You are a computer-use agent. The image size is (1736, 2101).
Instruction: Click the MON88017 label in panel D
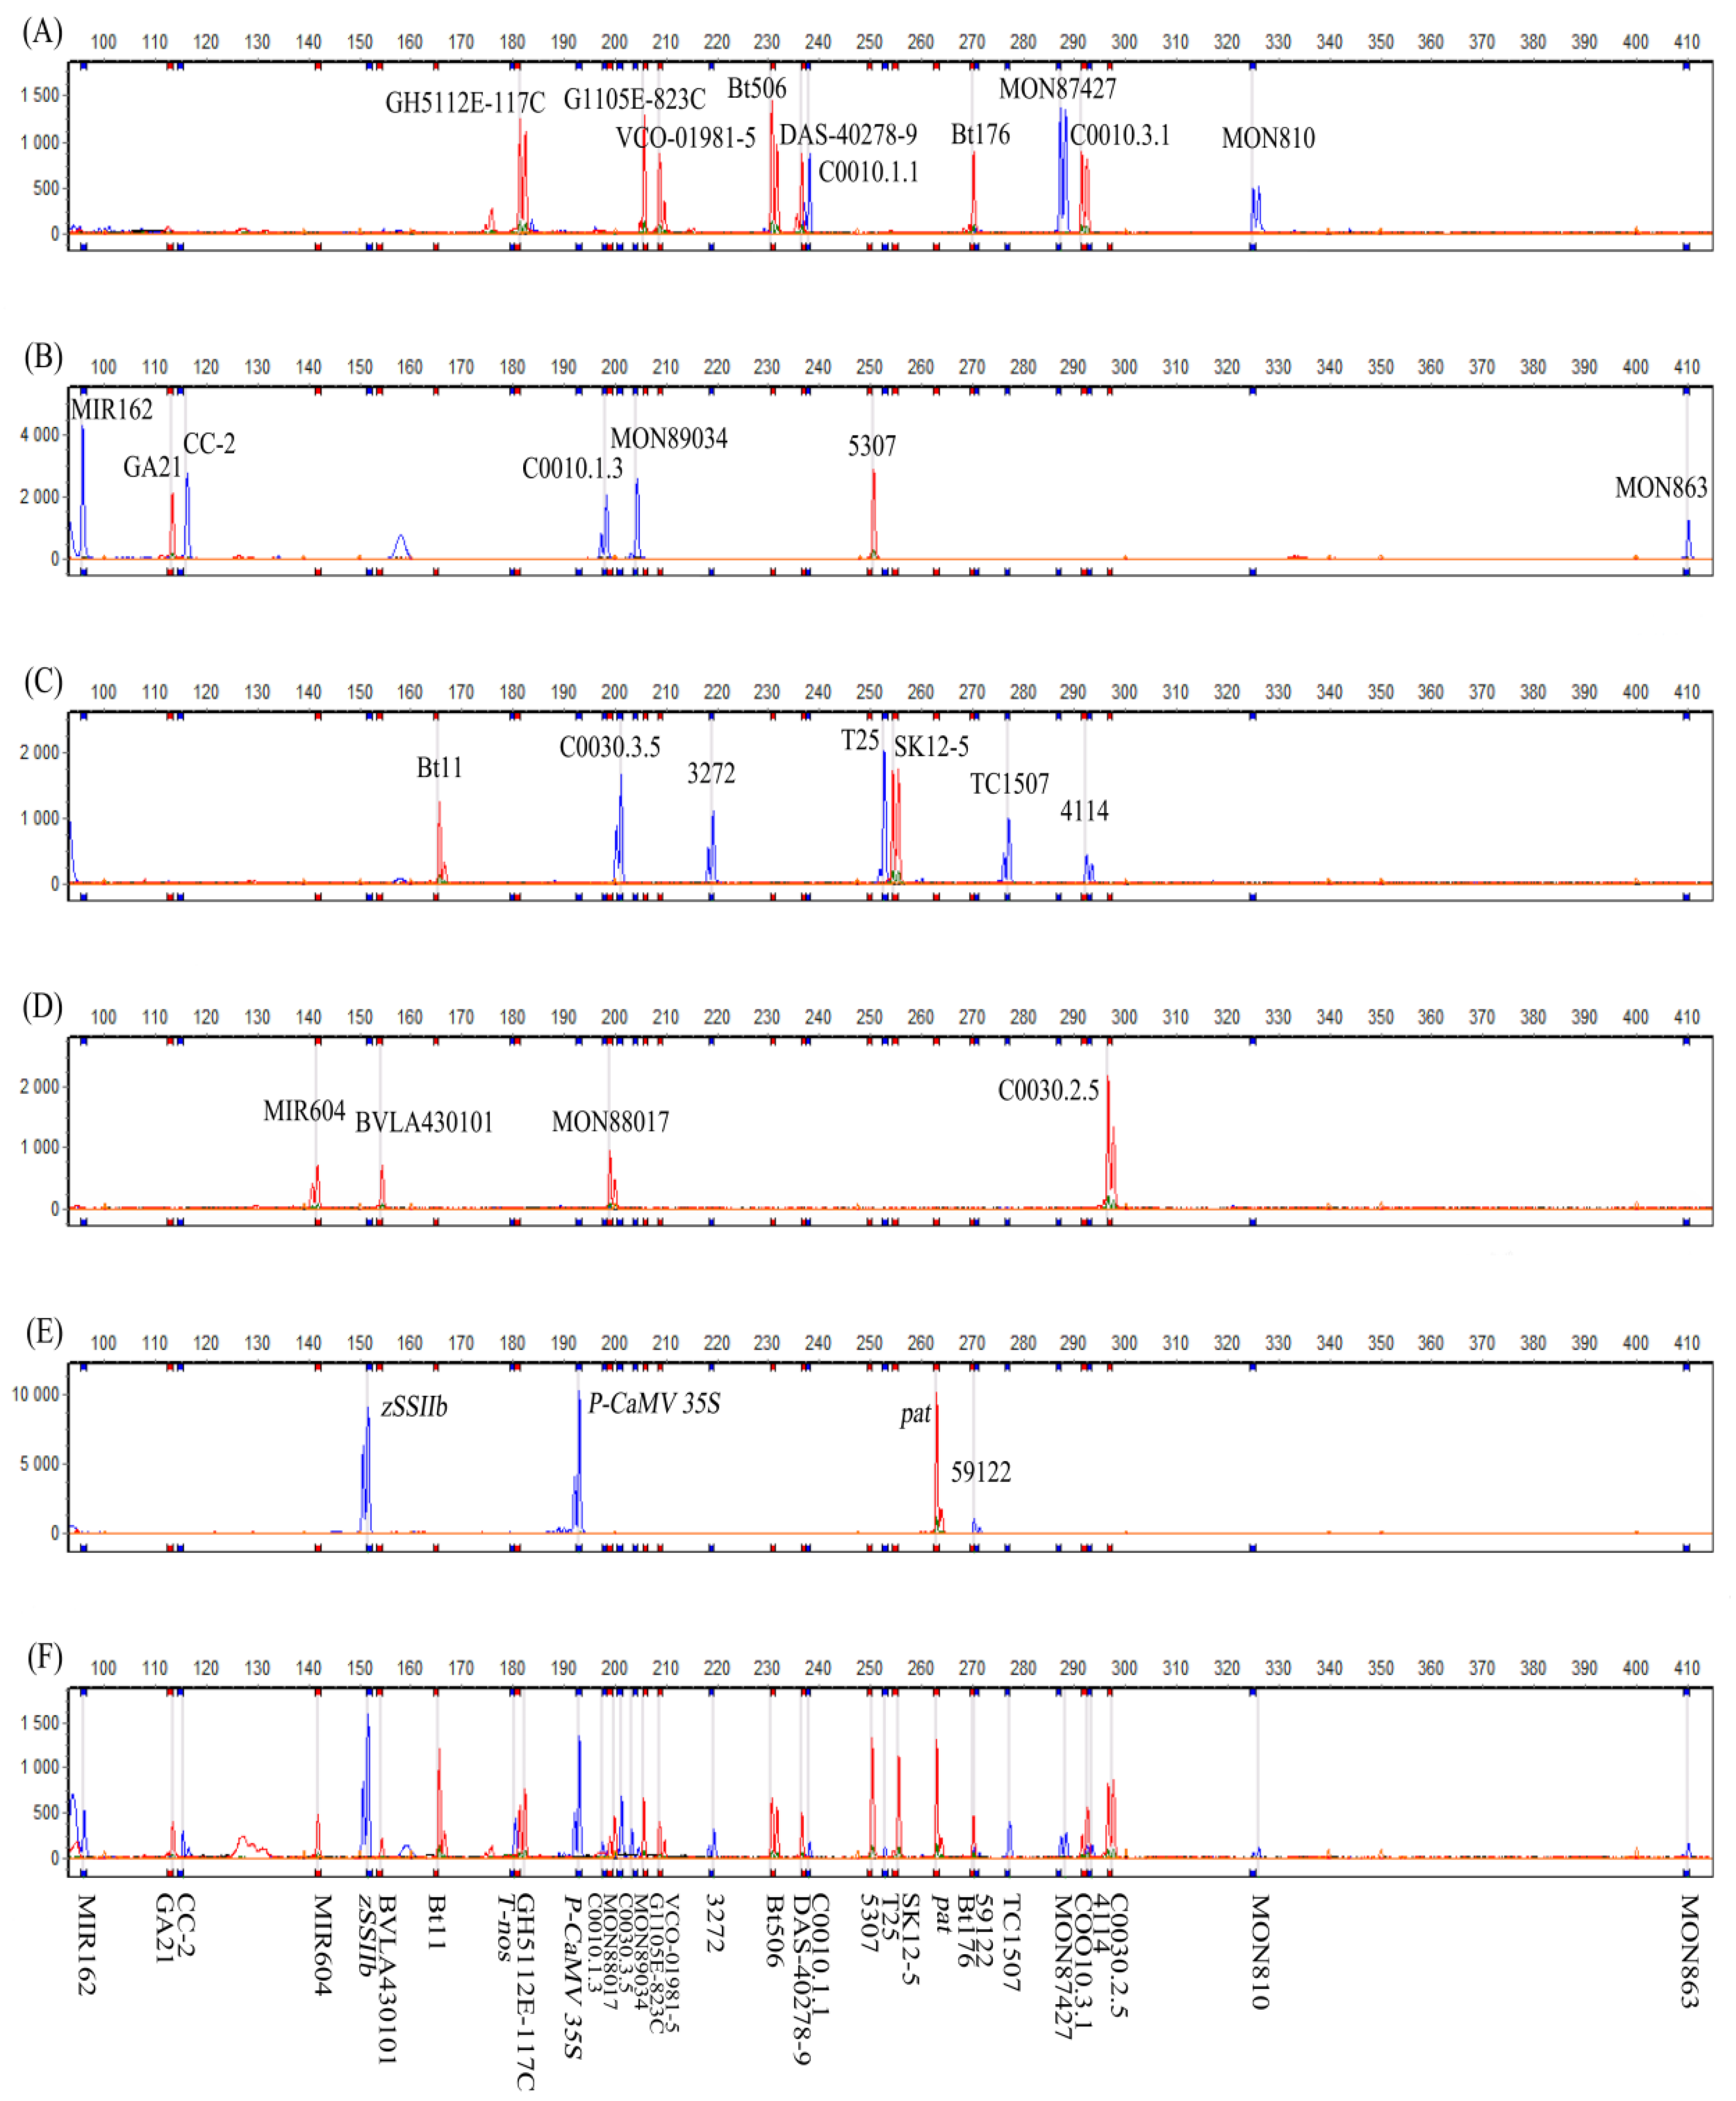[610, 1122]
